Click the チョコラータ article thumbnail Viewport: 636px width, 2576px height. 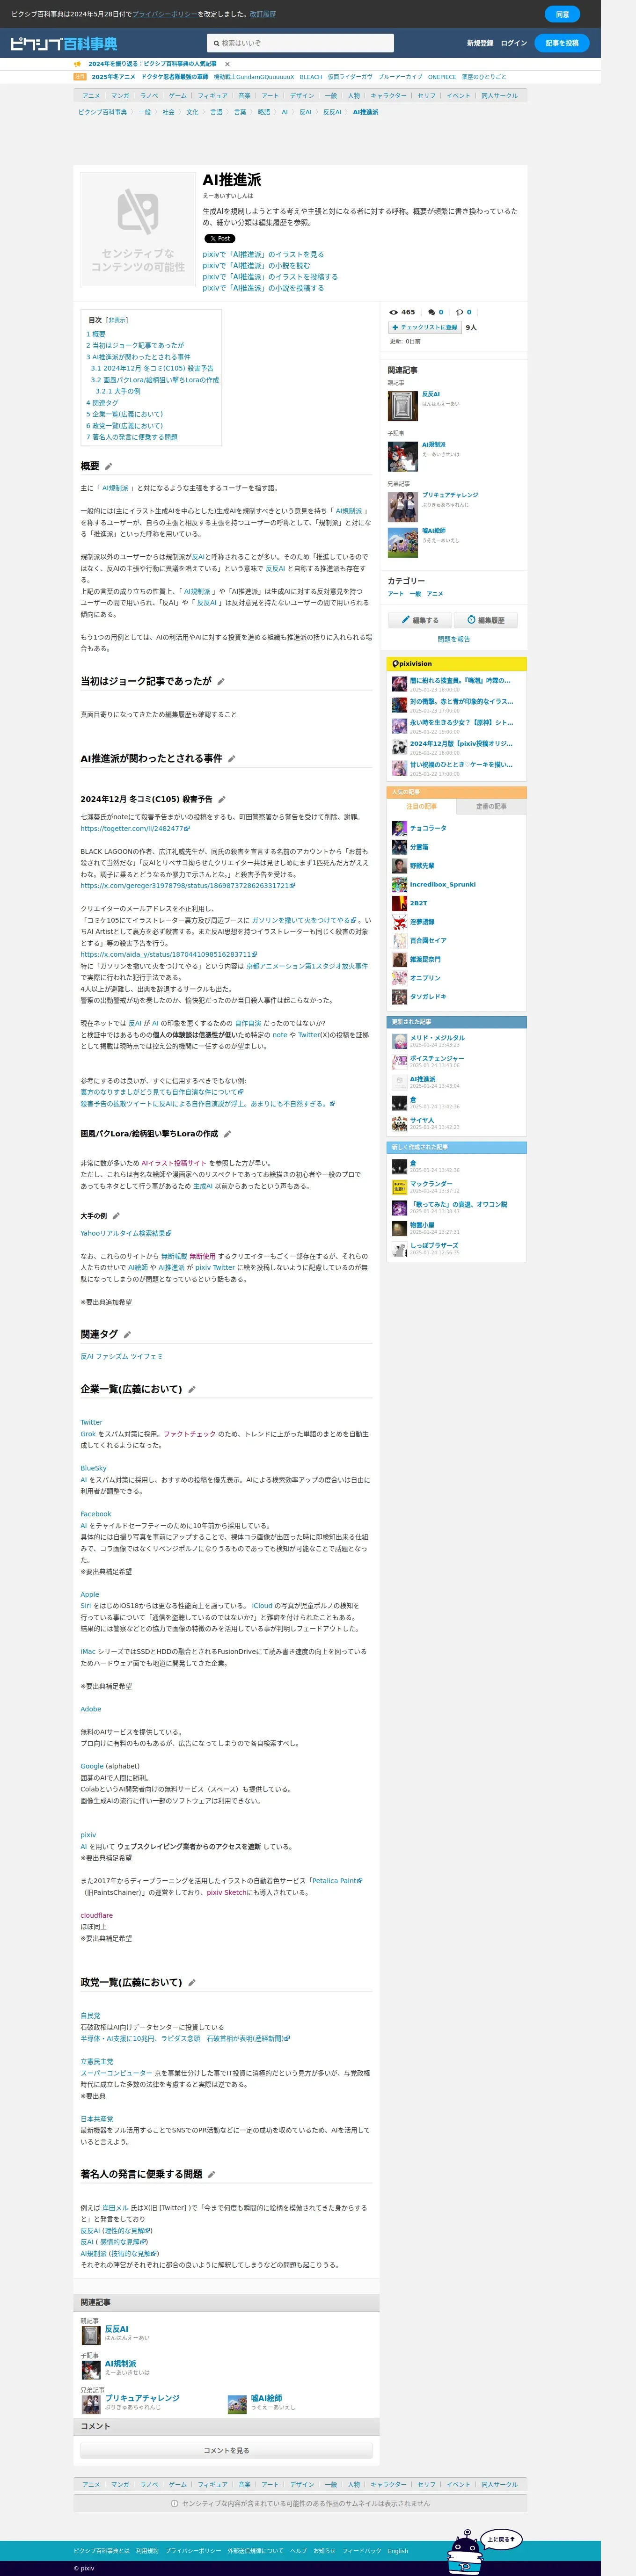point(399,828)
